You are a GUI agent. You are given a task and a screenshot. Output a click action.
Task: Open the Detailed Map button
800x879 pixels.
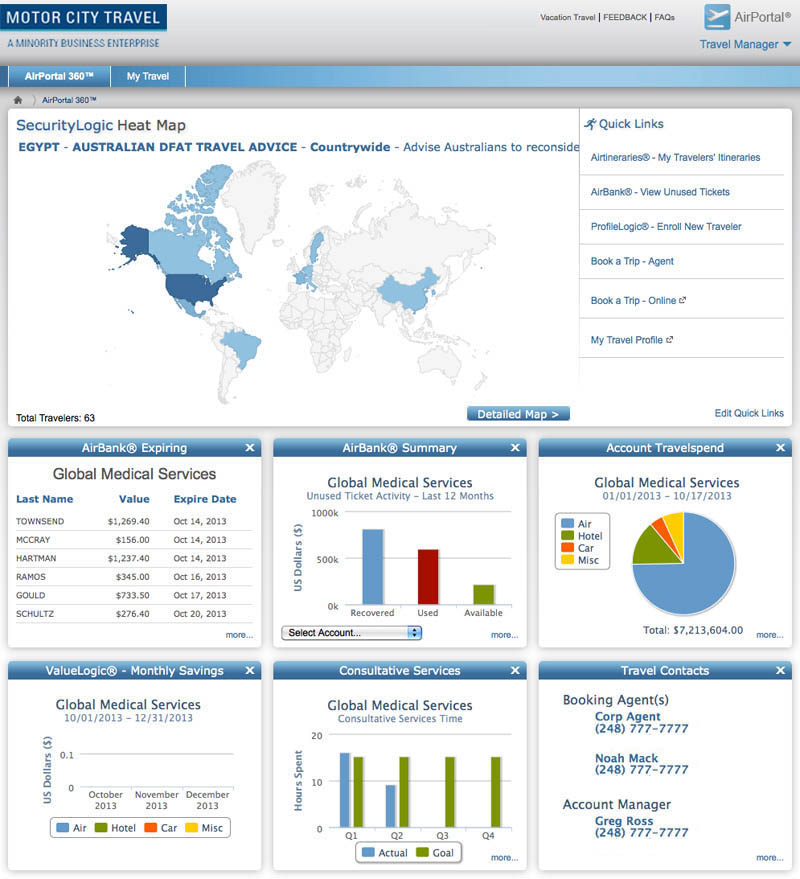point(518,414)
